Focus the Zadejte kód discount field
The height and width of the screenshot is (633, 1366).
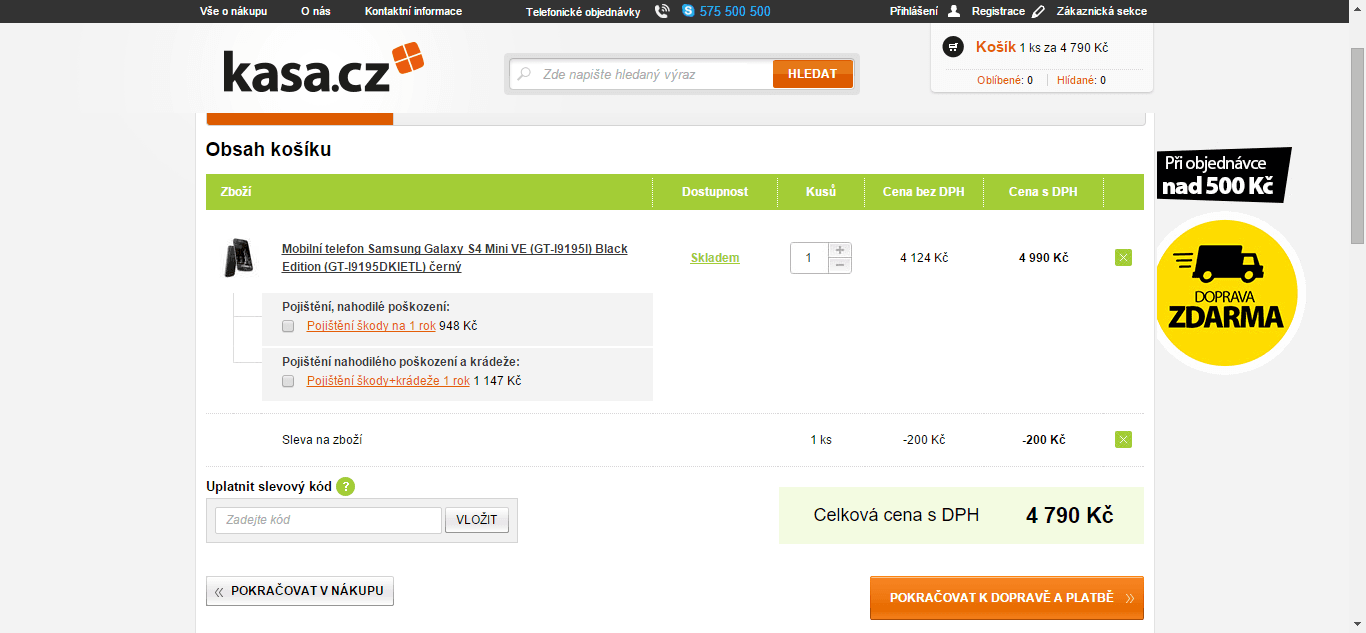(328, 520)
